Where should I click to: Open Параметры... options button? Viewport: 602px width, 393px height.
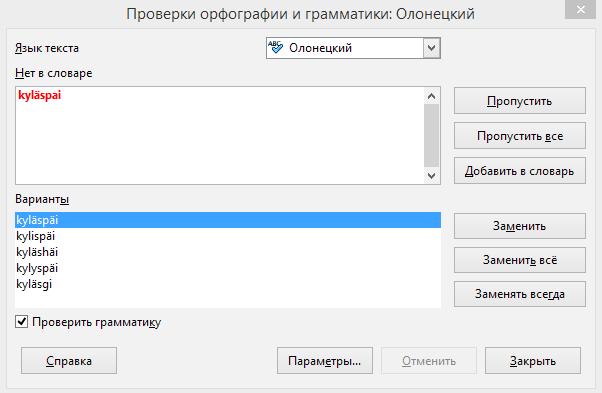(325, 361)
